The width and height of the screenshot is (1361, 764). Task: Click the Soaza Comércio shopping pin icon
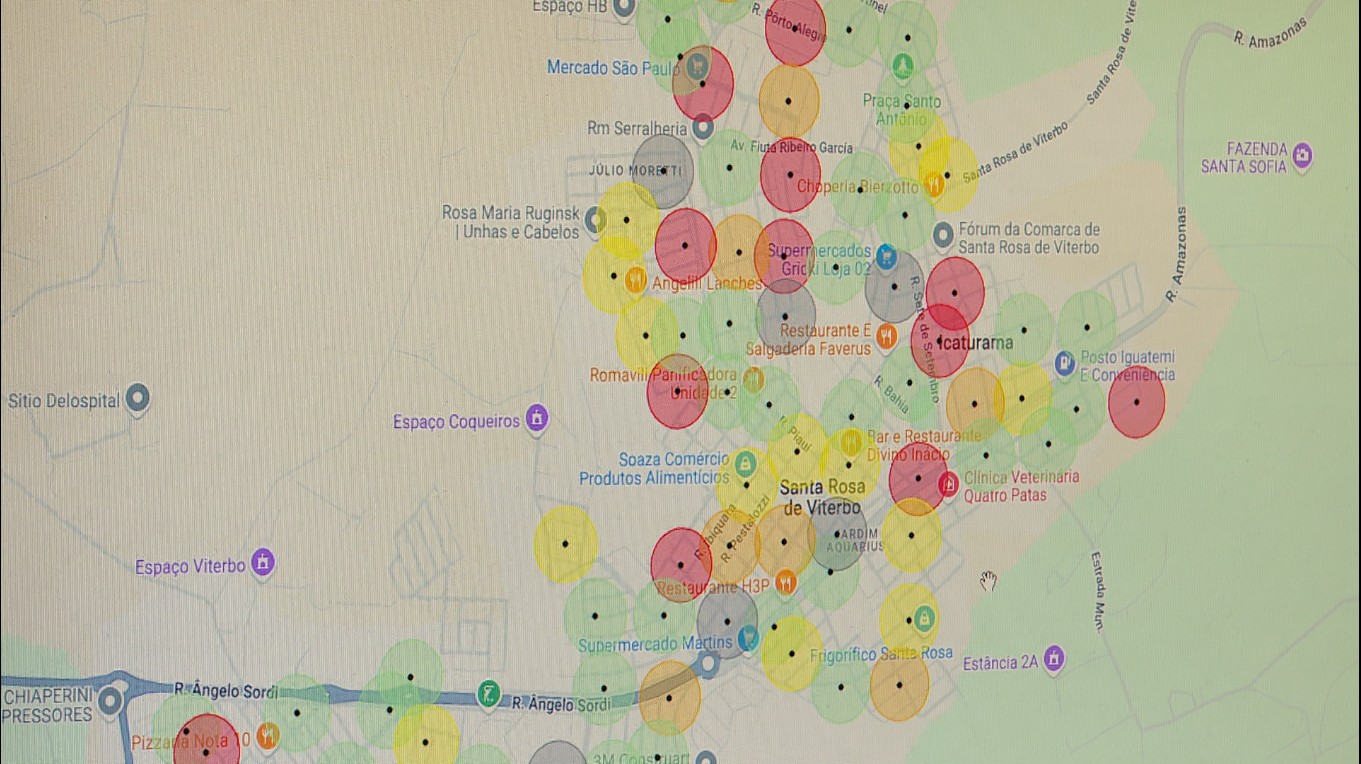pyautogui.click(x=744, y=464)
